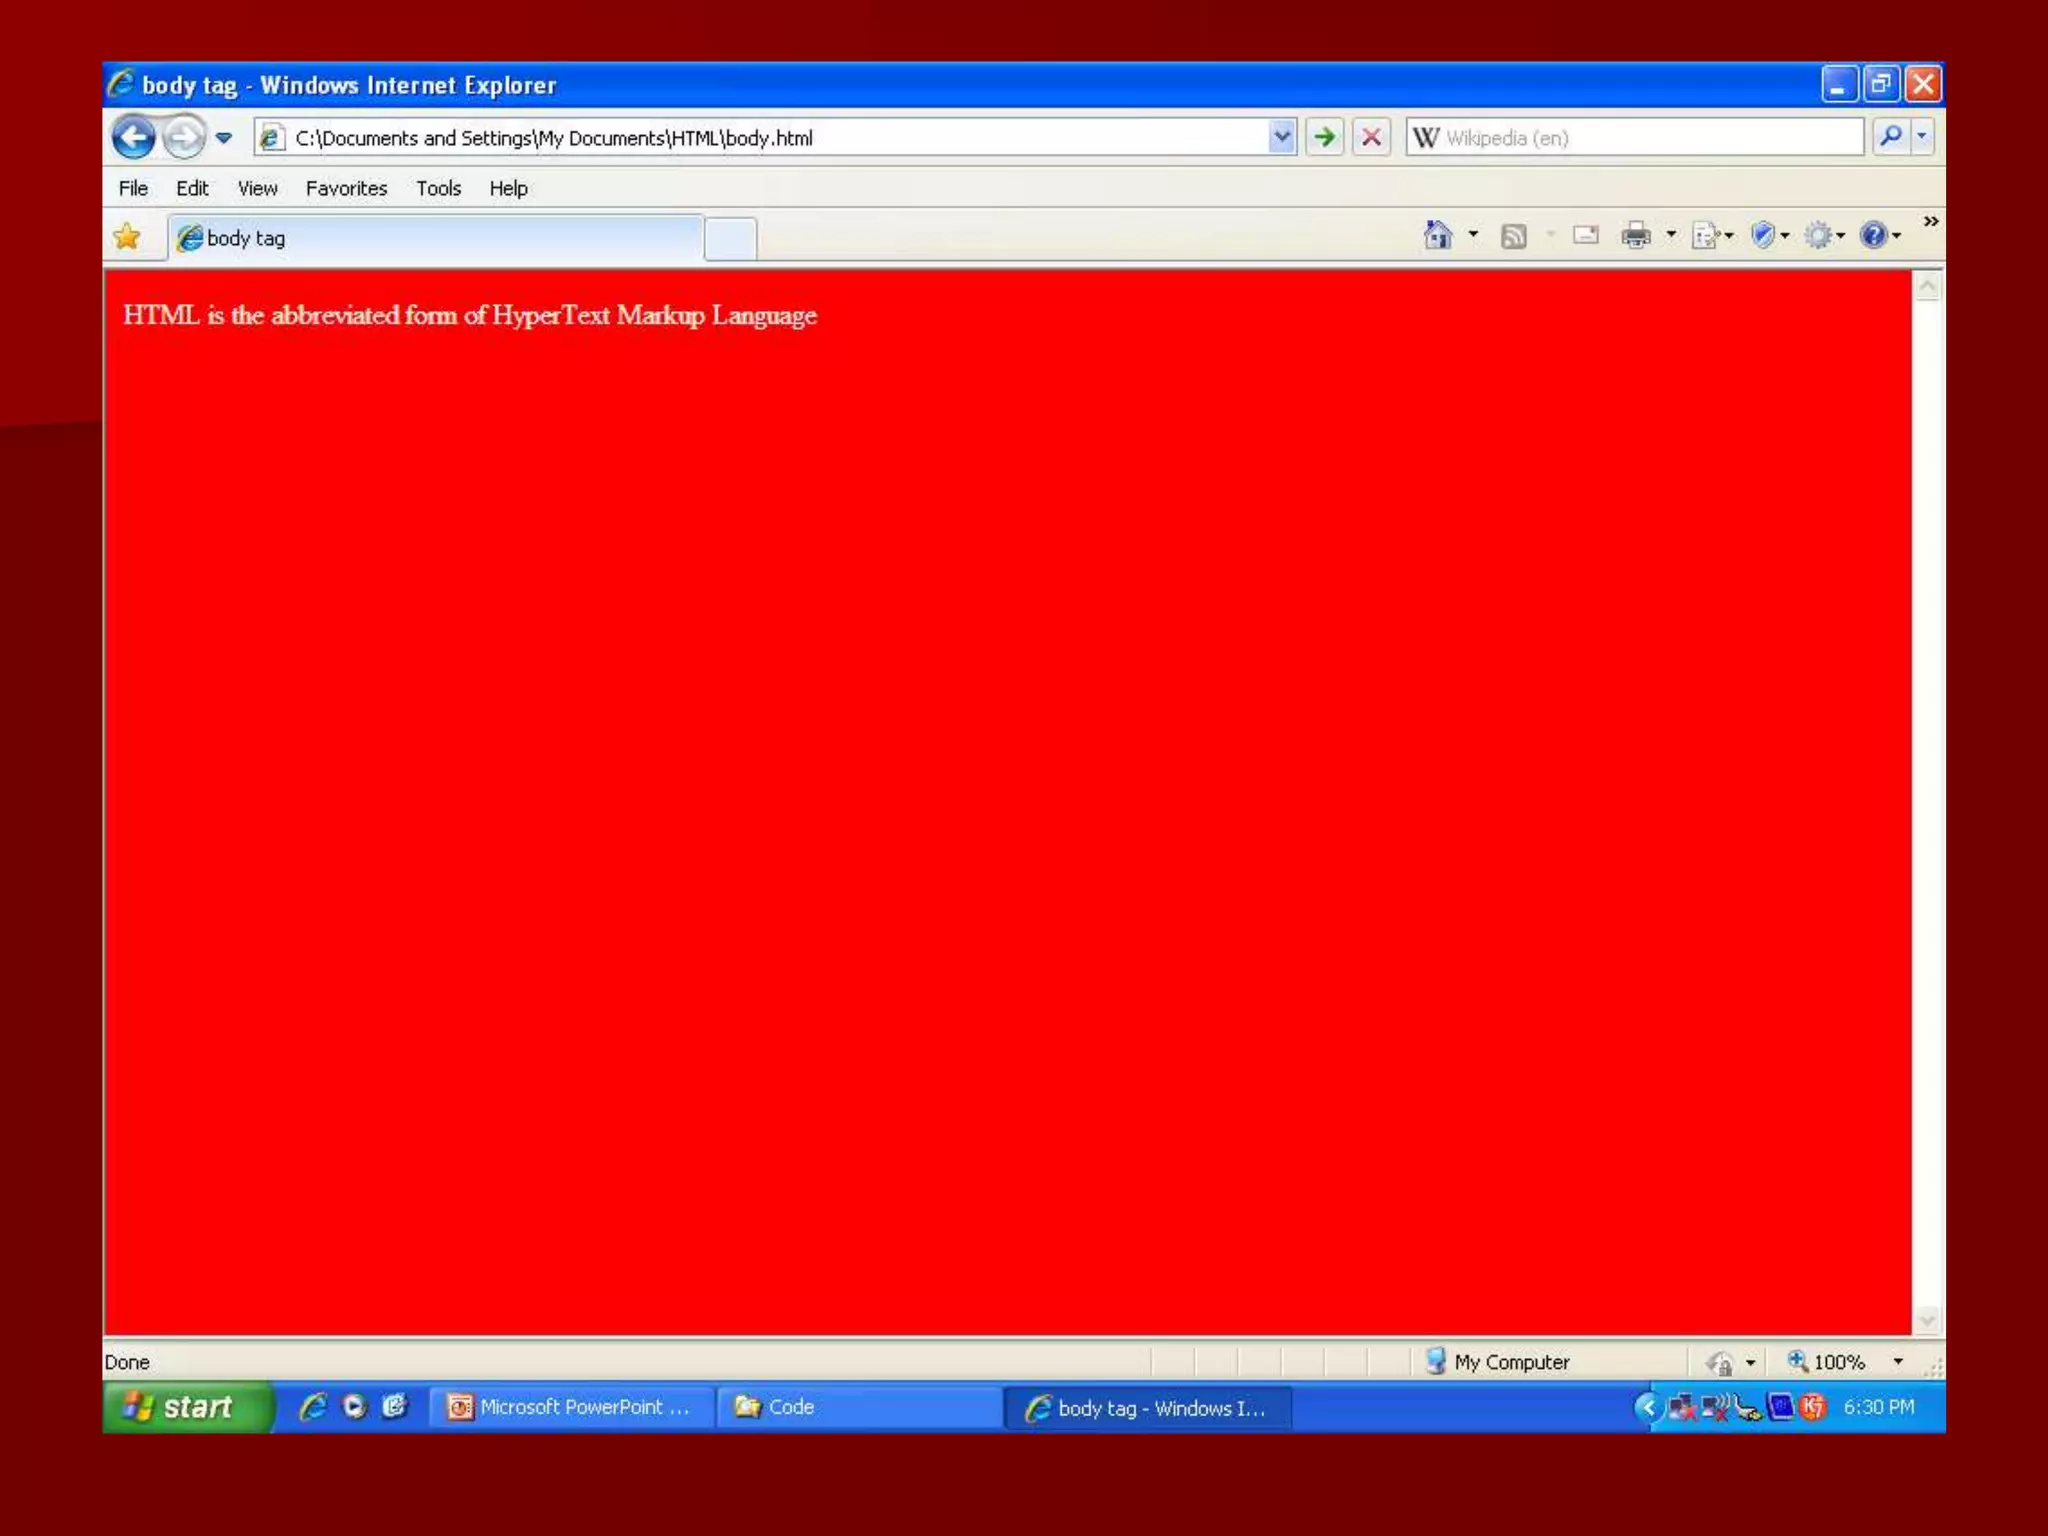2048x1536 pixels.
Task: Expand the address bar history dropdown
Action: click(x=1282, y=137)
